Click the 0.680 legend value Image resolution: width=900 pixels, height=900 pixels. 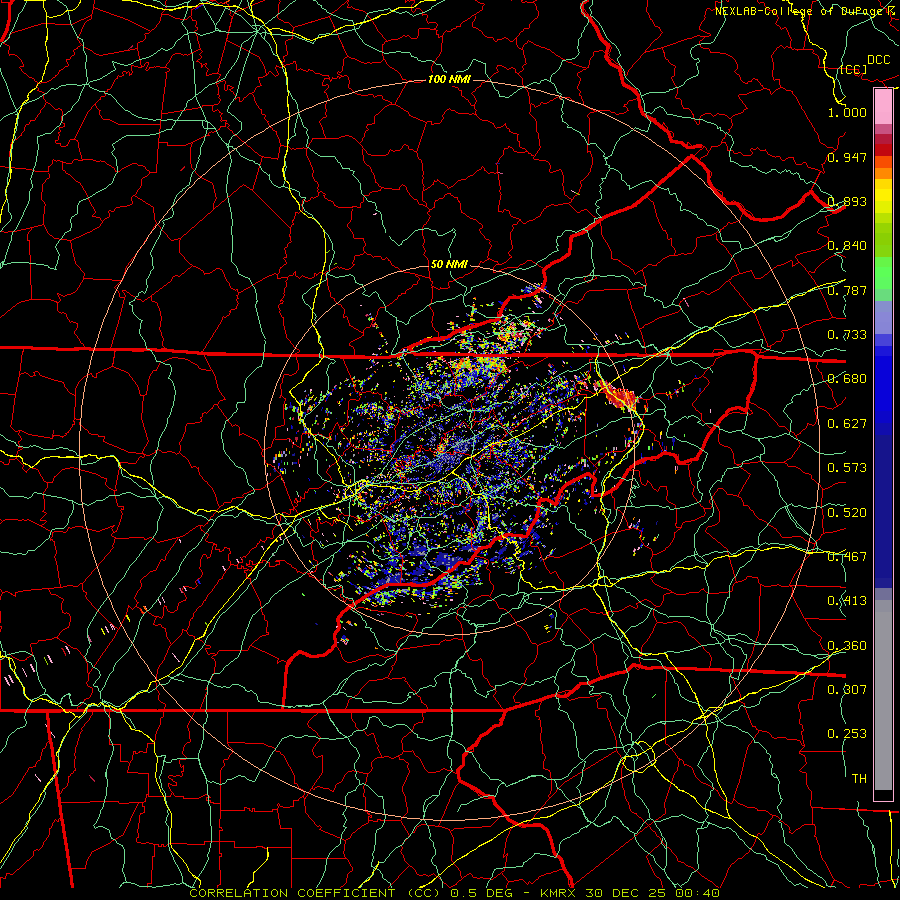click(x=847, y=379)
